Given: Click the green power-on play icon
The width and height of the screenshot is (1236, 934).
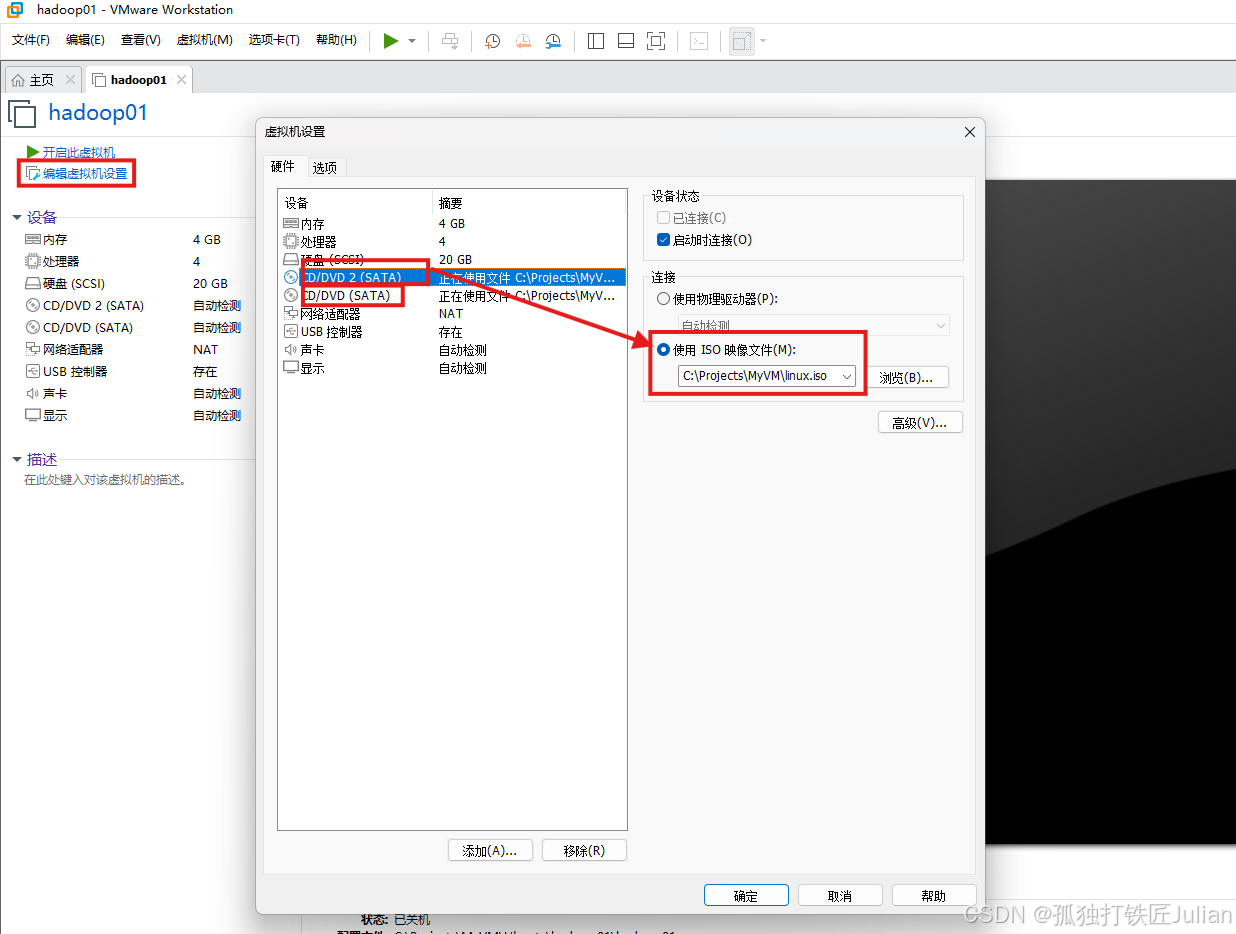Looking at the screenshot, I should click(390, 41).
